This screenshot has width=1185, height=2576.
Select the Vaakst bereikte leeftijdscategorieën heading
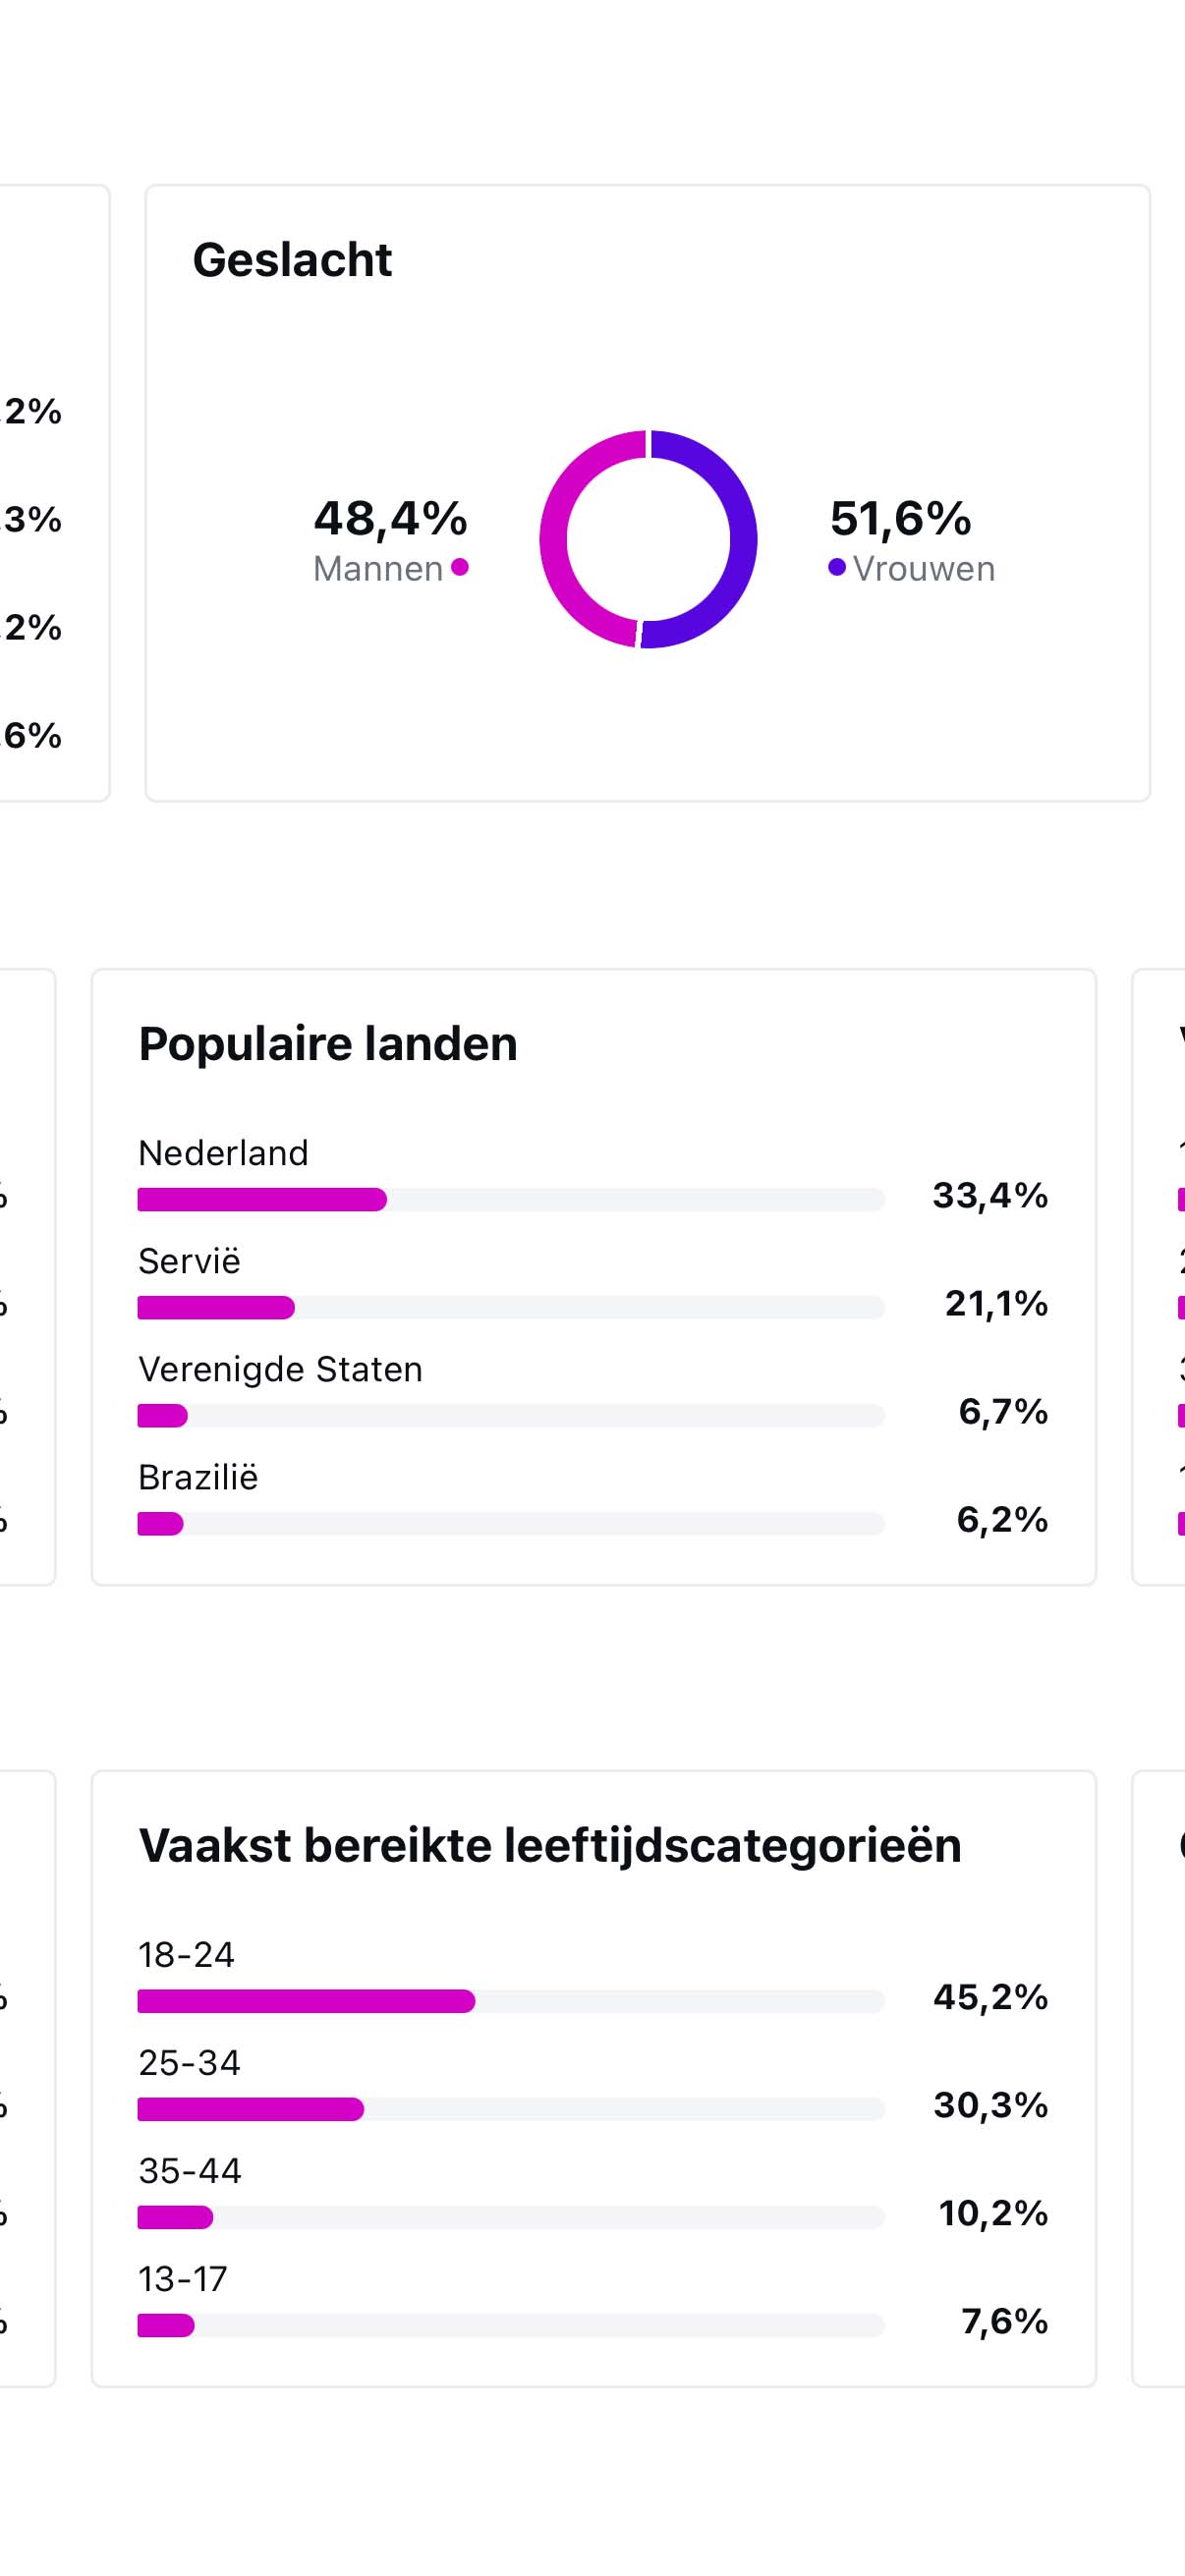tap(550, 1846)
